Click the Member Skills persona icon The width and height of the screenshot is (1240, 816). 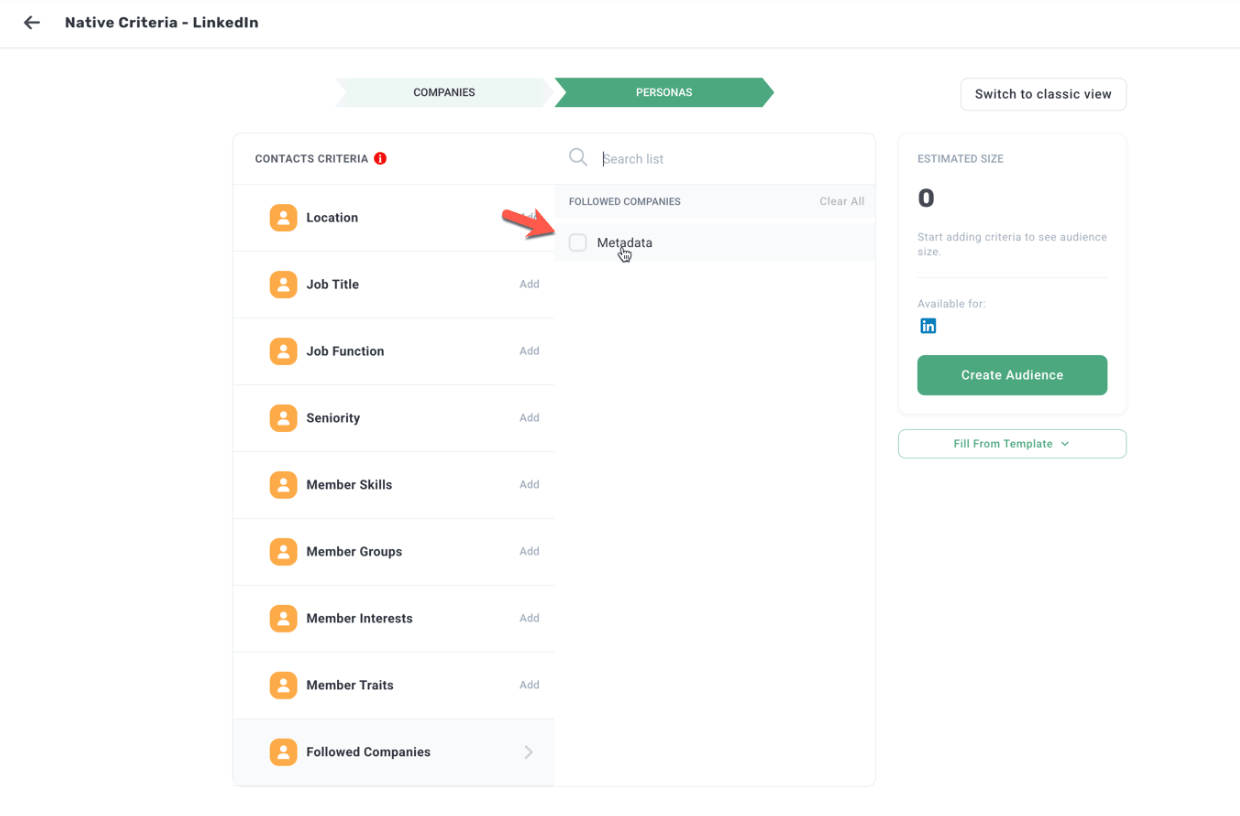point(283,485)
